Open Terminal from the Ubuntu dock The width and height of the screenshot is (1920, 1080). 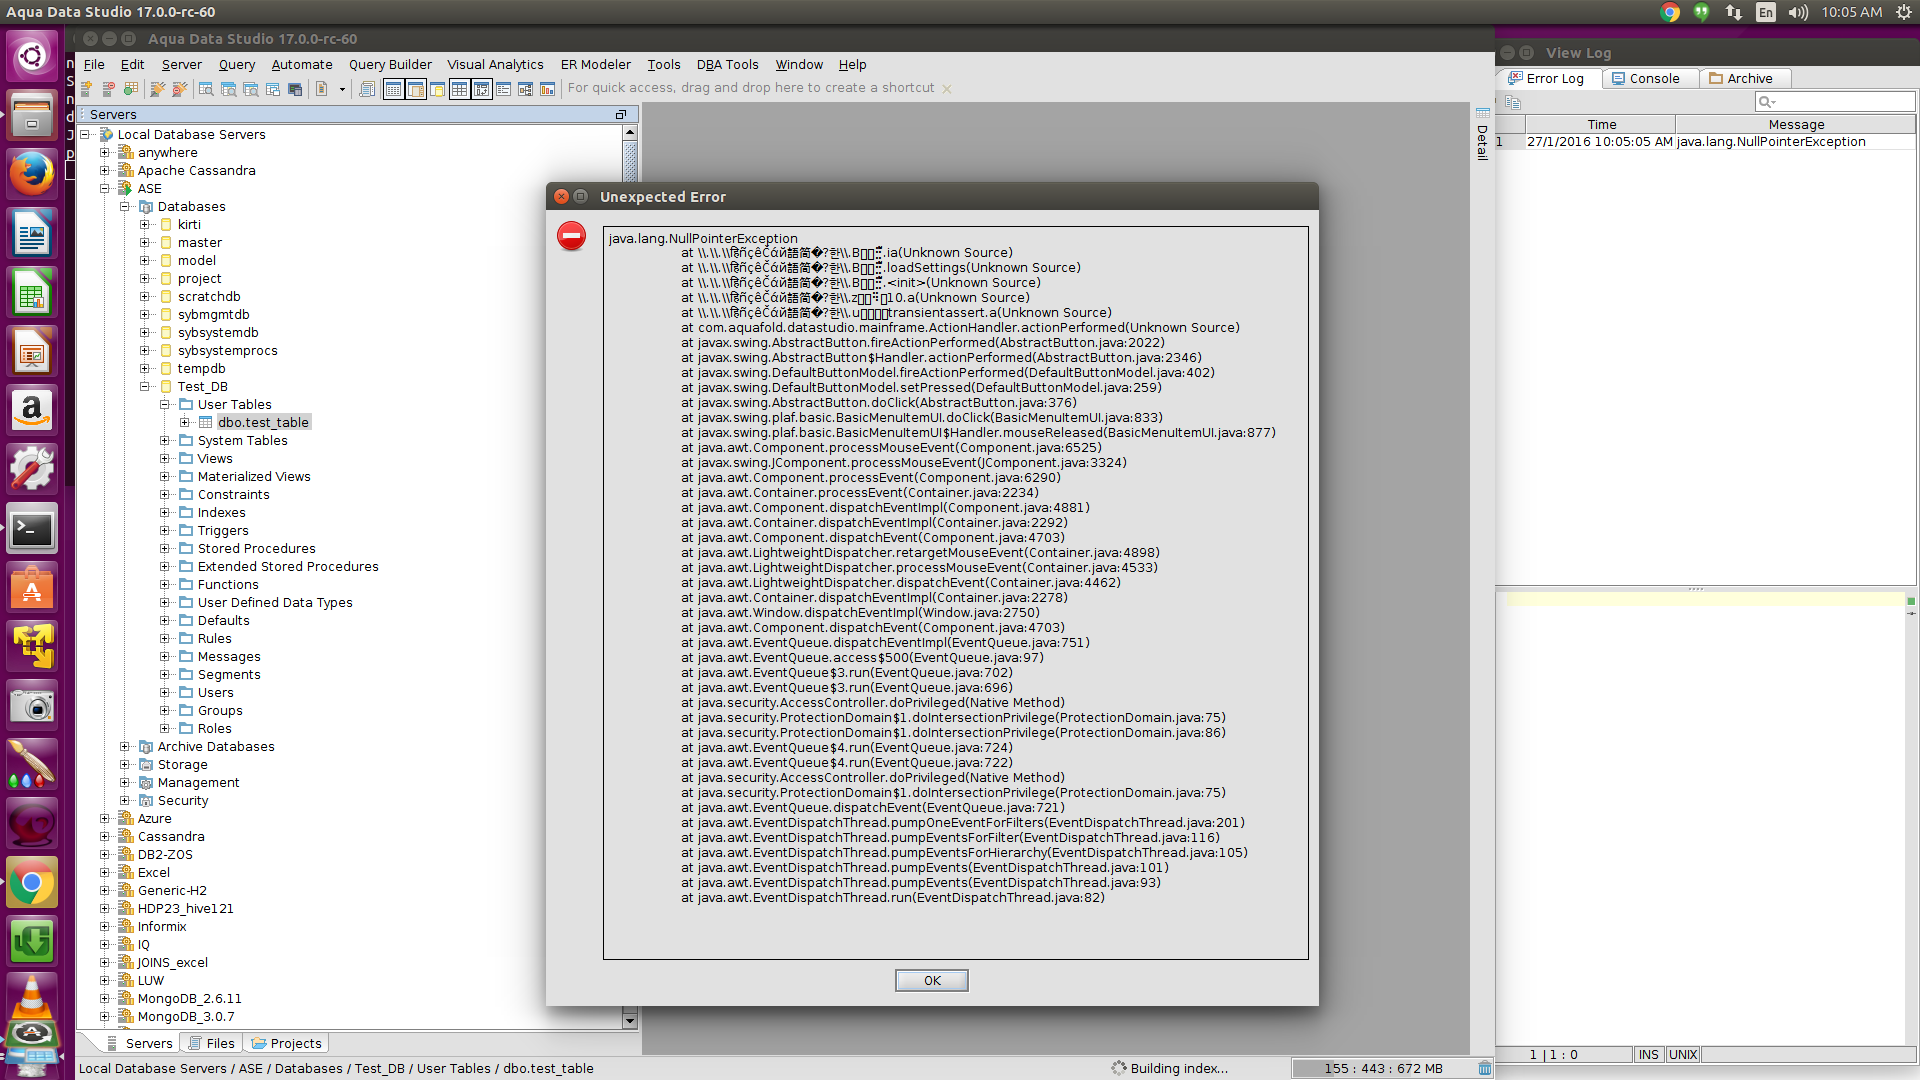(32, 529)
